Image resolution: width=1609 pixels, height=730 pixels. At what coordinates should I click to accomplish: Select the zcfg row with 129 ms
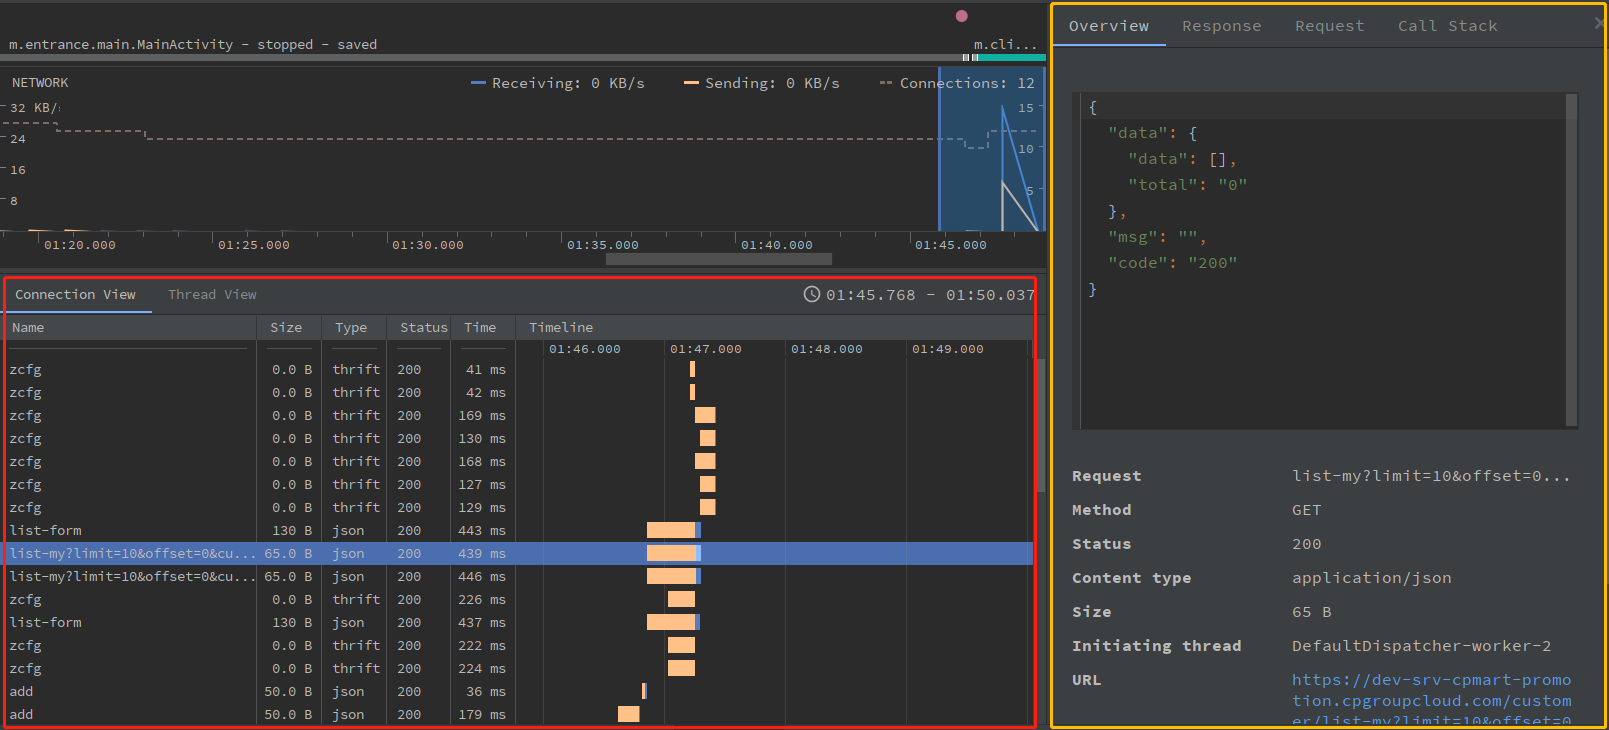pos(518,507)
